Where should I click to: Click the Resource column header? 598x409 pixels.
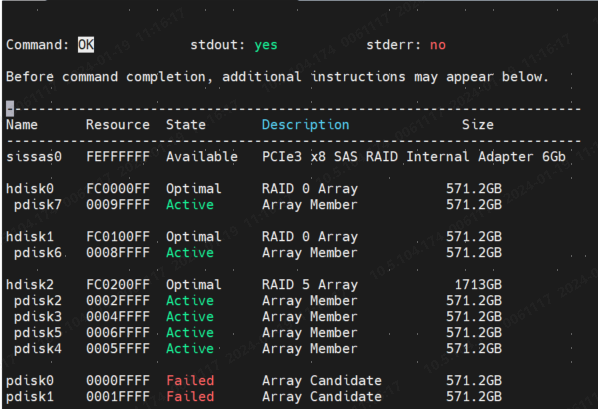click(118, 125)
